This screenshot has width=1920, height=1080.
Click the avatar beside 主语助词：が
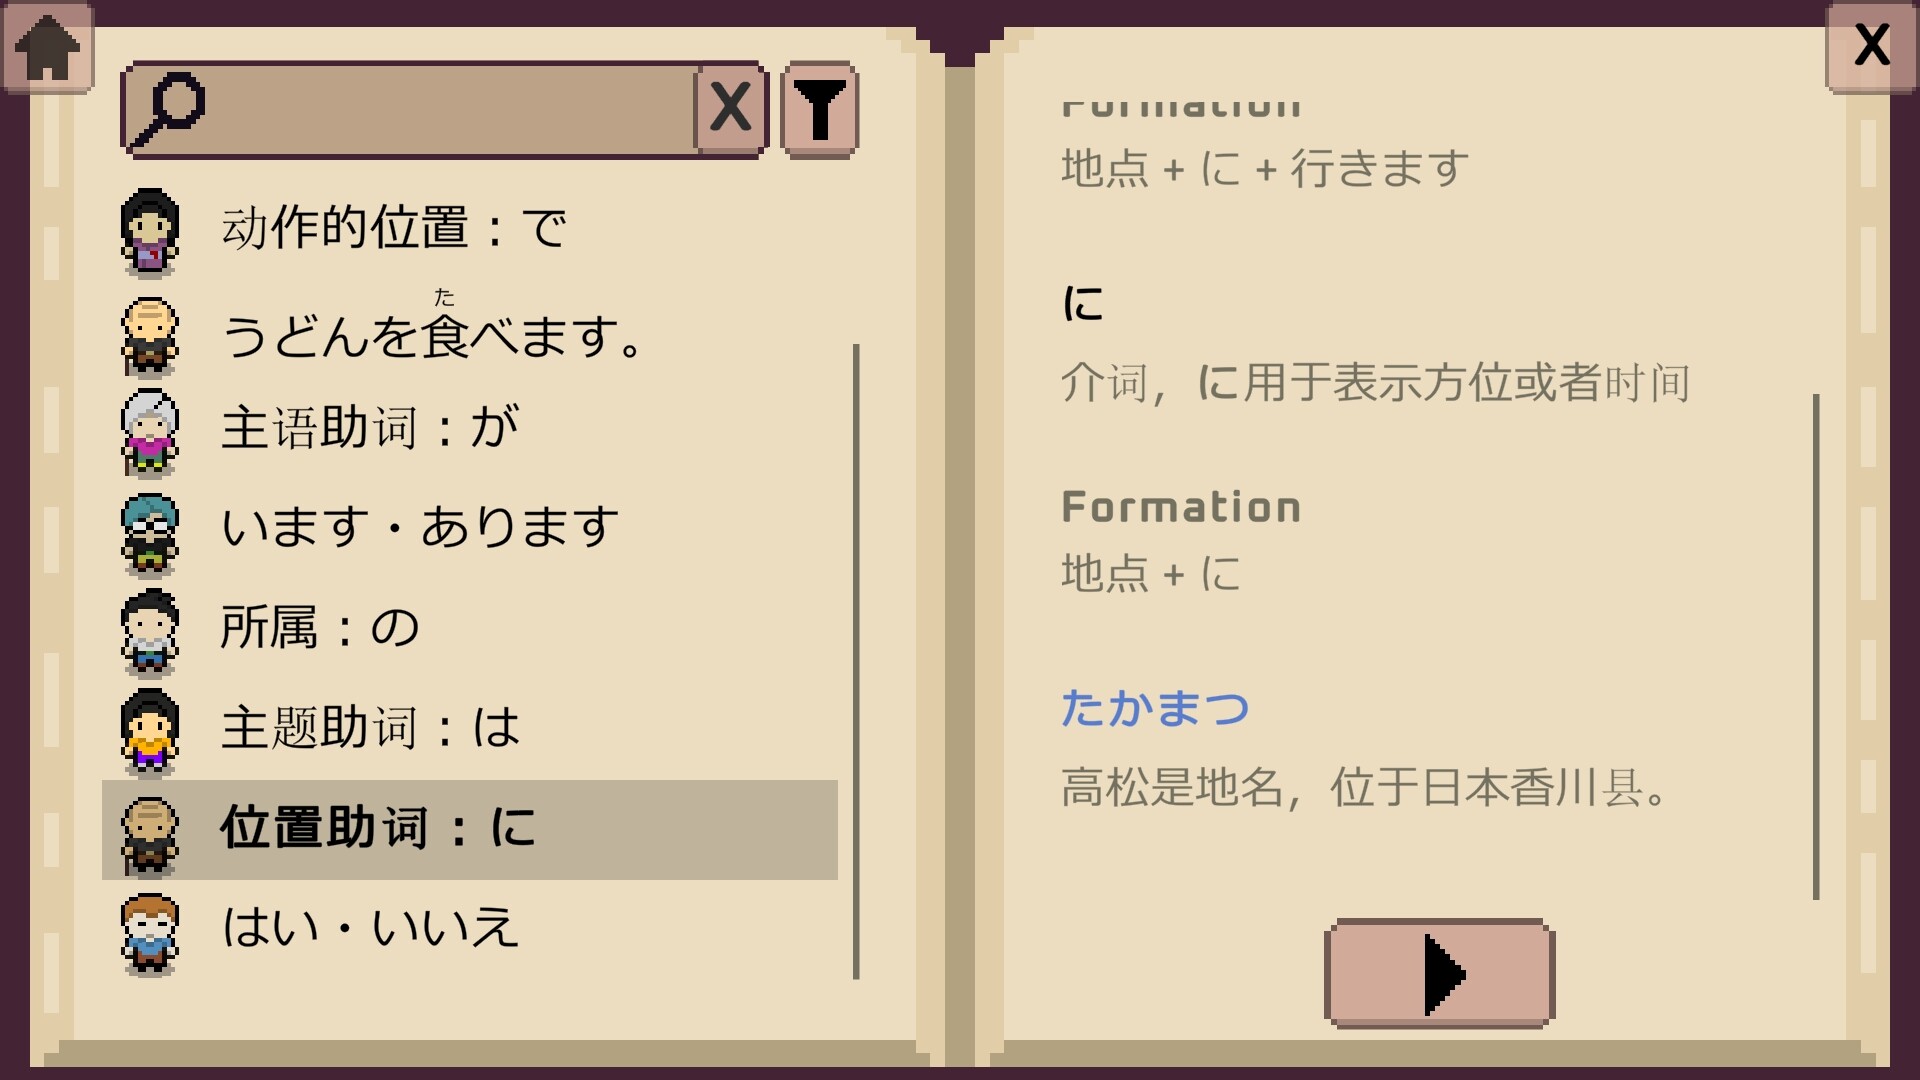151,430
